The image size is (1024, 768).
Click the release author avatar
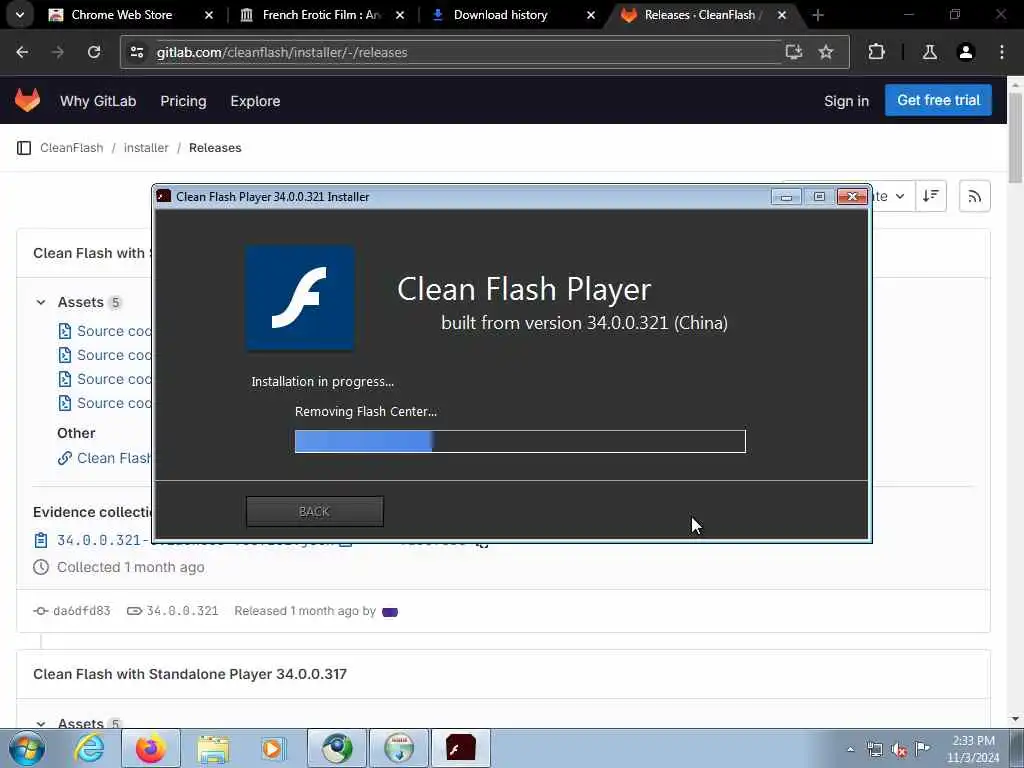(390, 612)
